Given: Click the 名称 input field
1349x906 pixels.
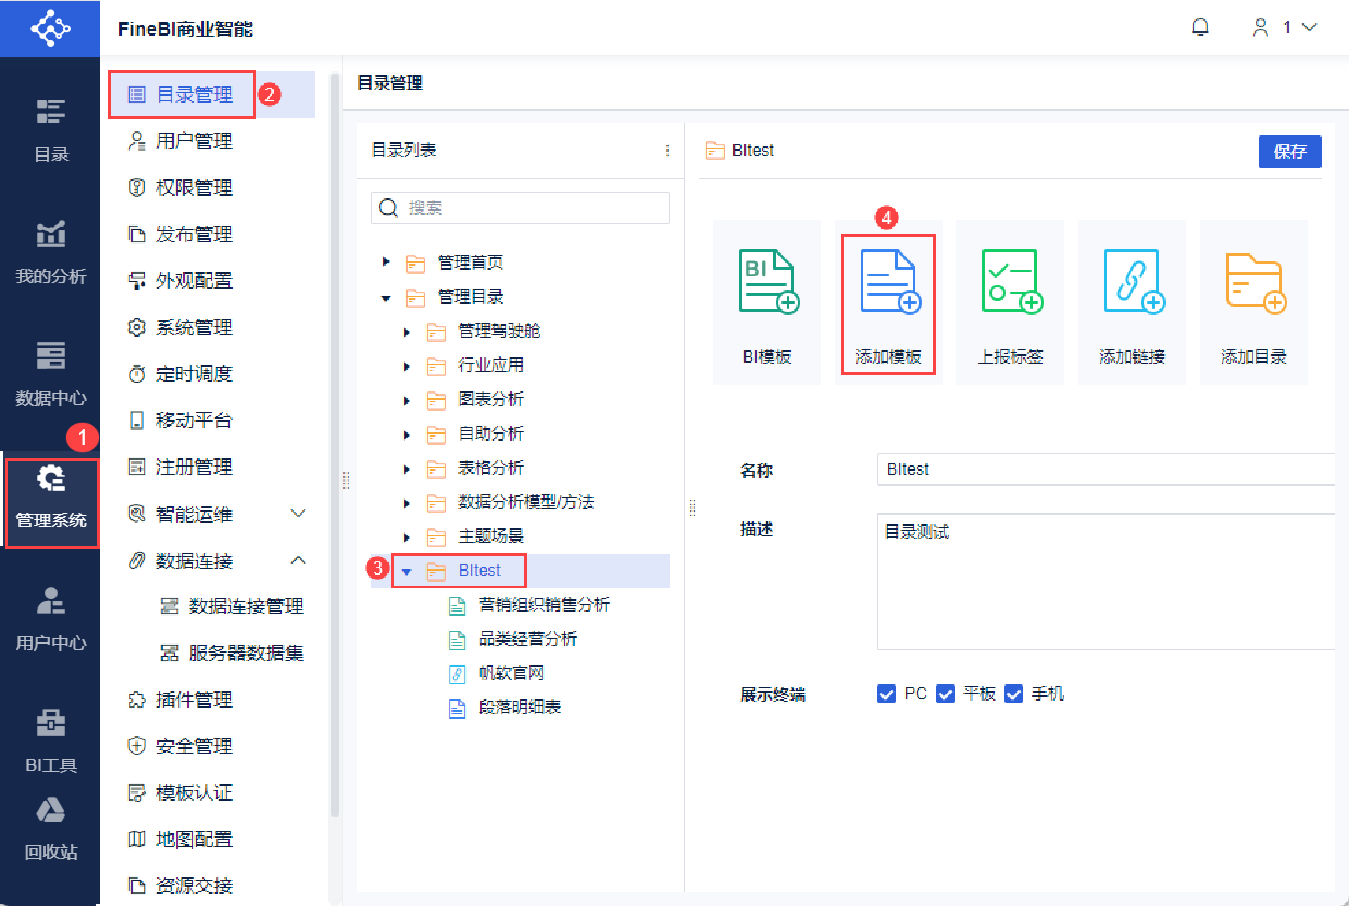Looking at the screenshot, I should (x=1106, y=469).
